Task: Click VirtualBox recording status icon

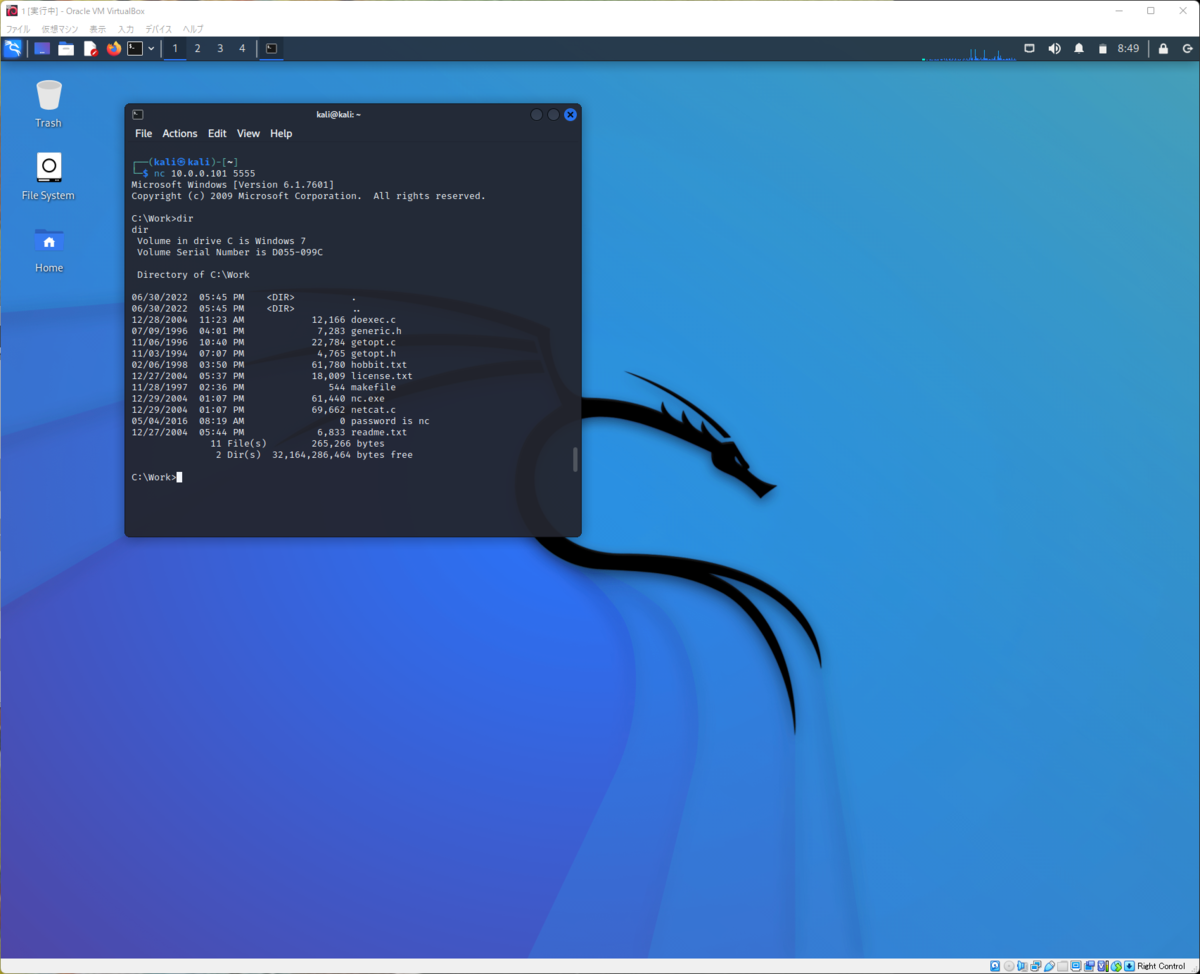Action: click(1090, 966)
